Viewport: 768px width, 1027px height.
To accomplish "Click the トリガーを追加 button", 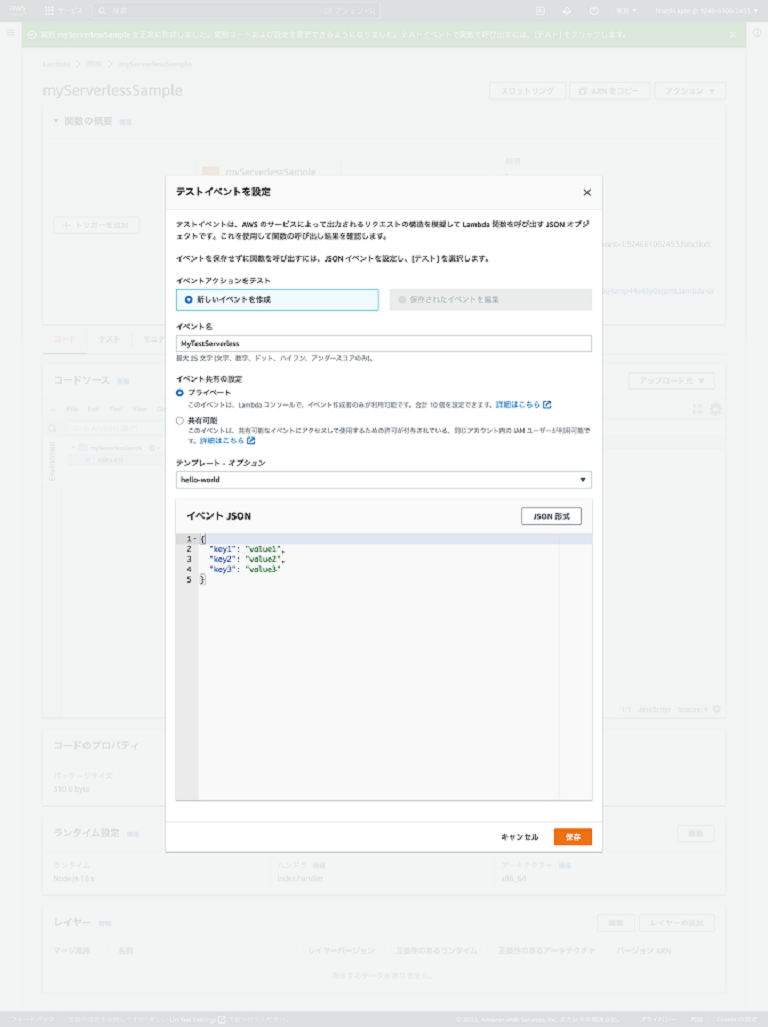I will click(x=96, y=225).
